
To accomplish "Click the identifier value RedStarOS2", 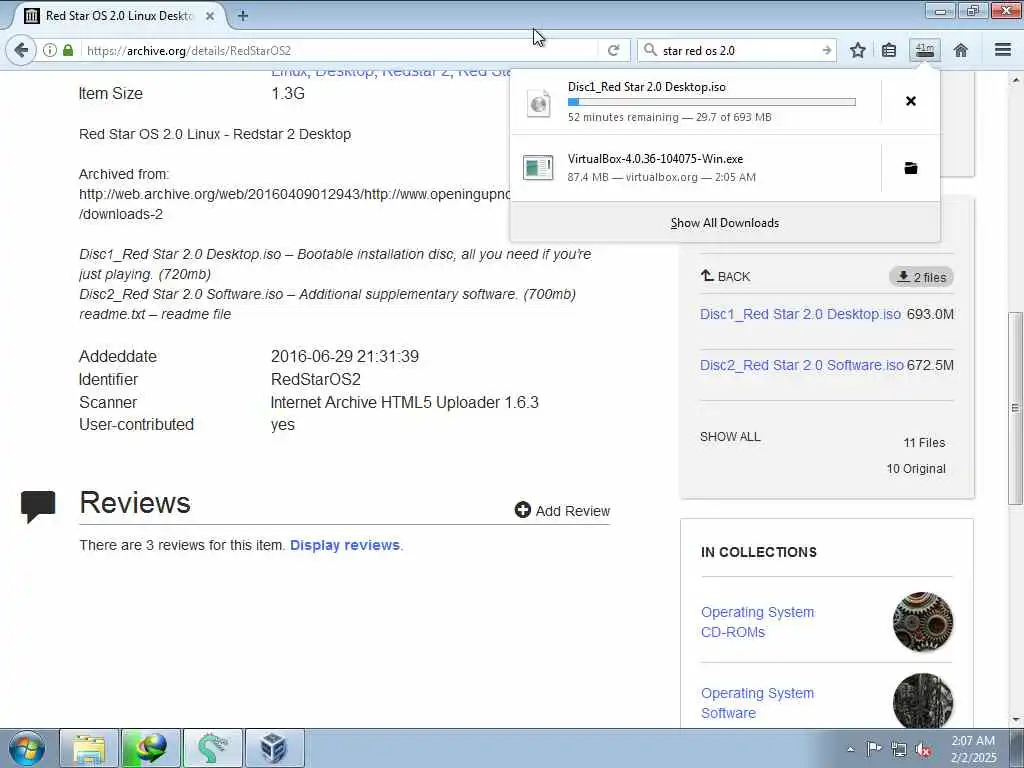I will [x=315, y=379].
